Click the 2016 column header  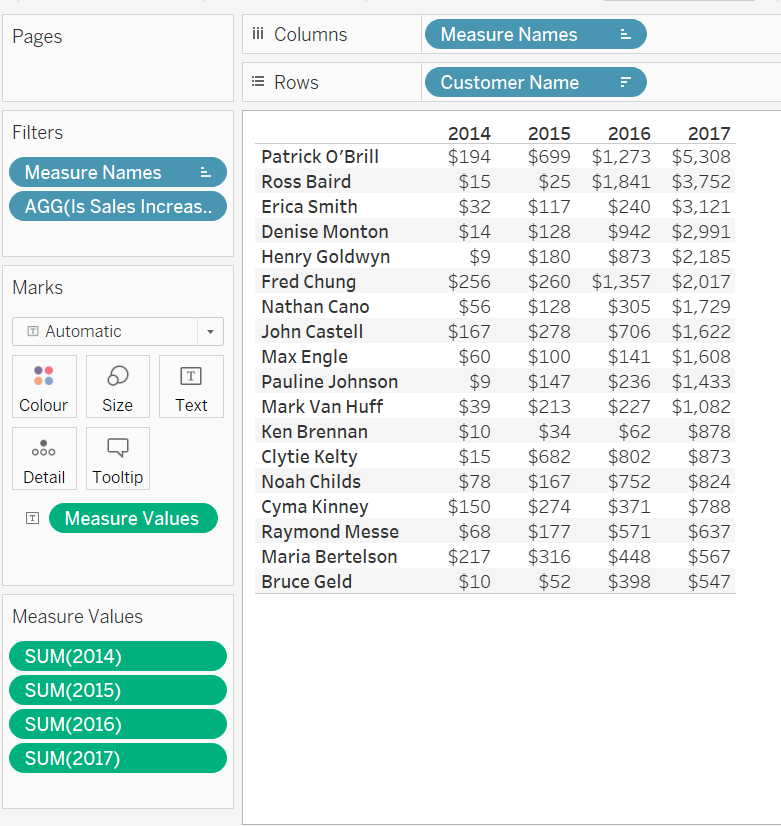point(629,133)
